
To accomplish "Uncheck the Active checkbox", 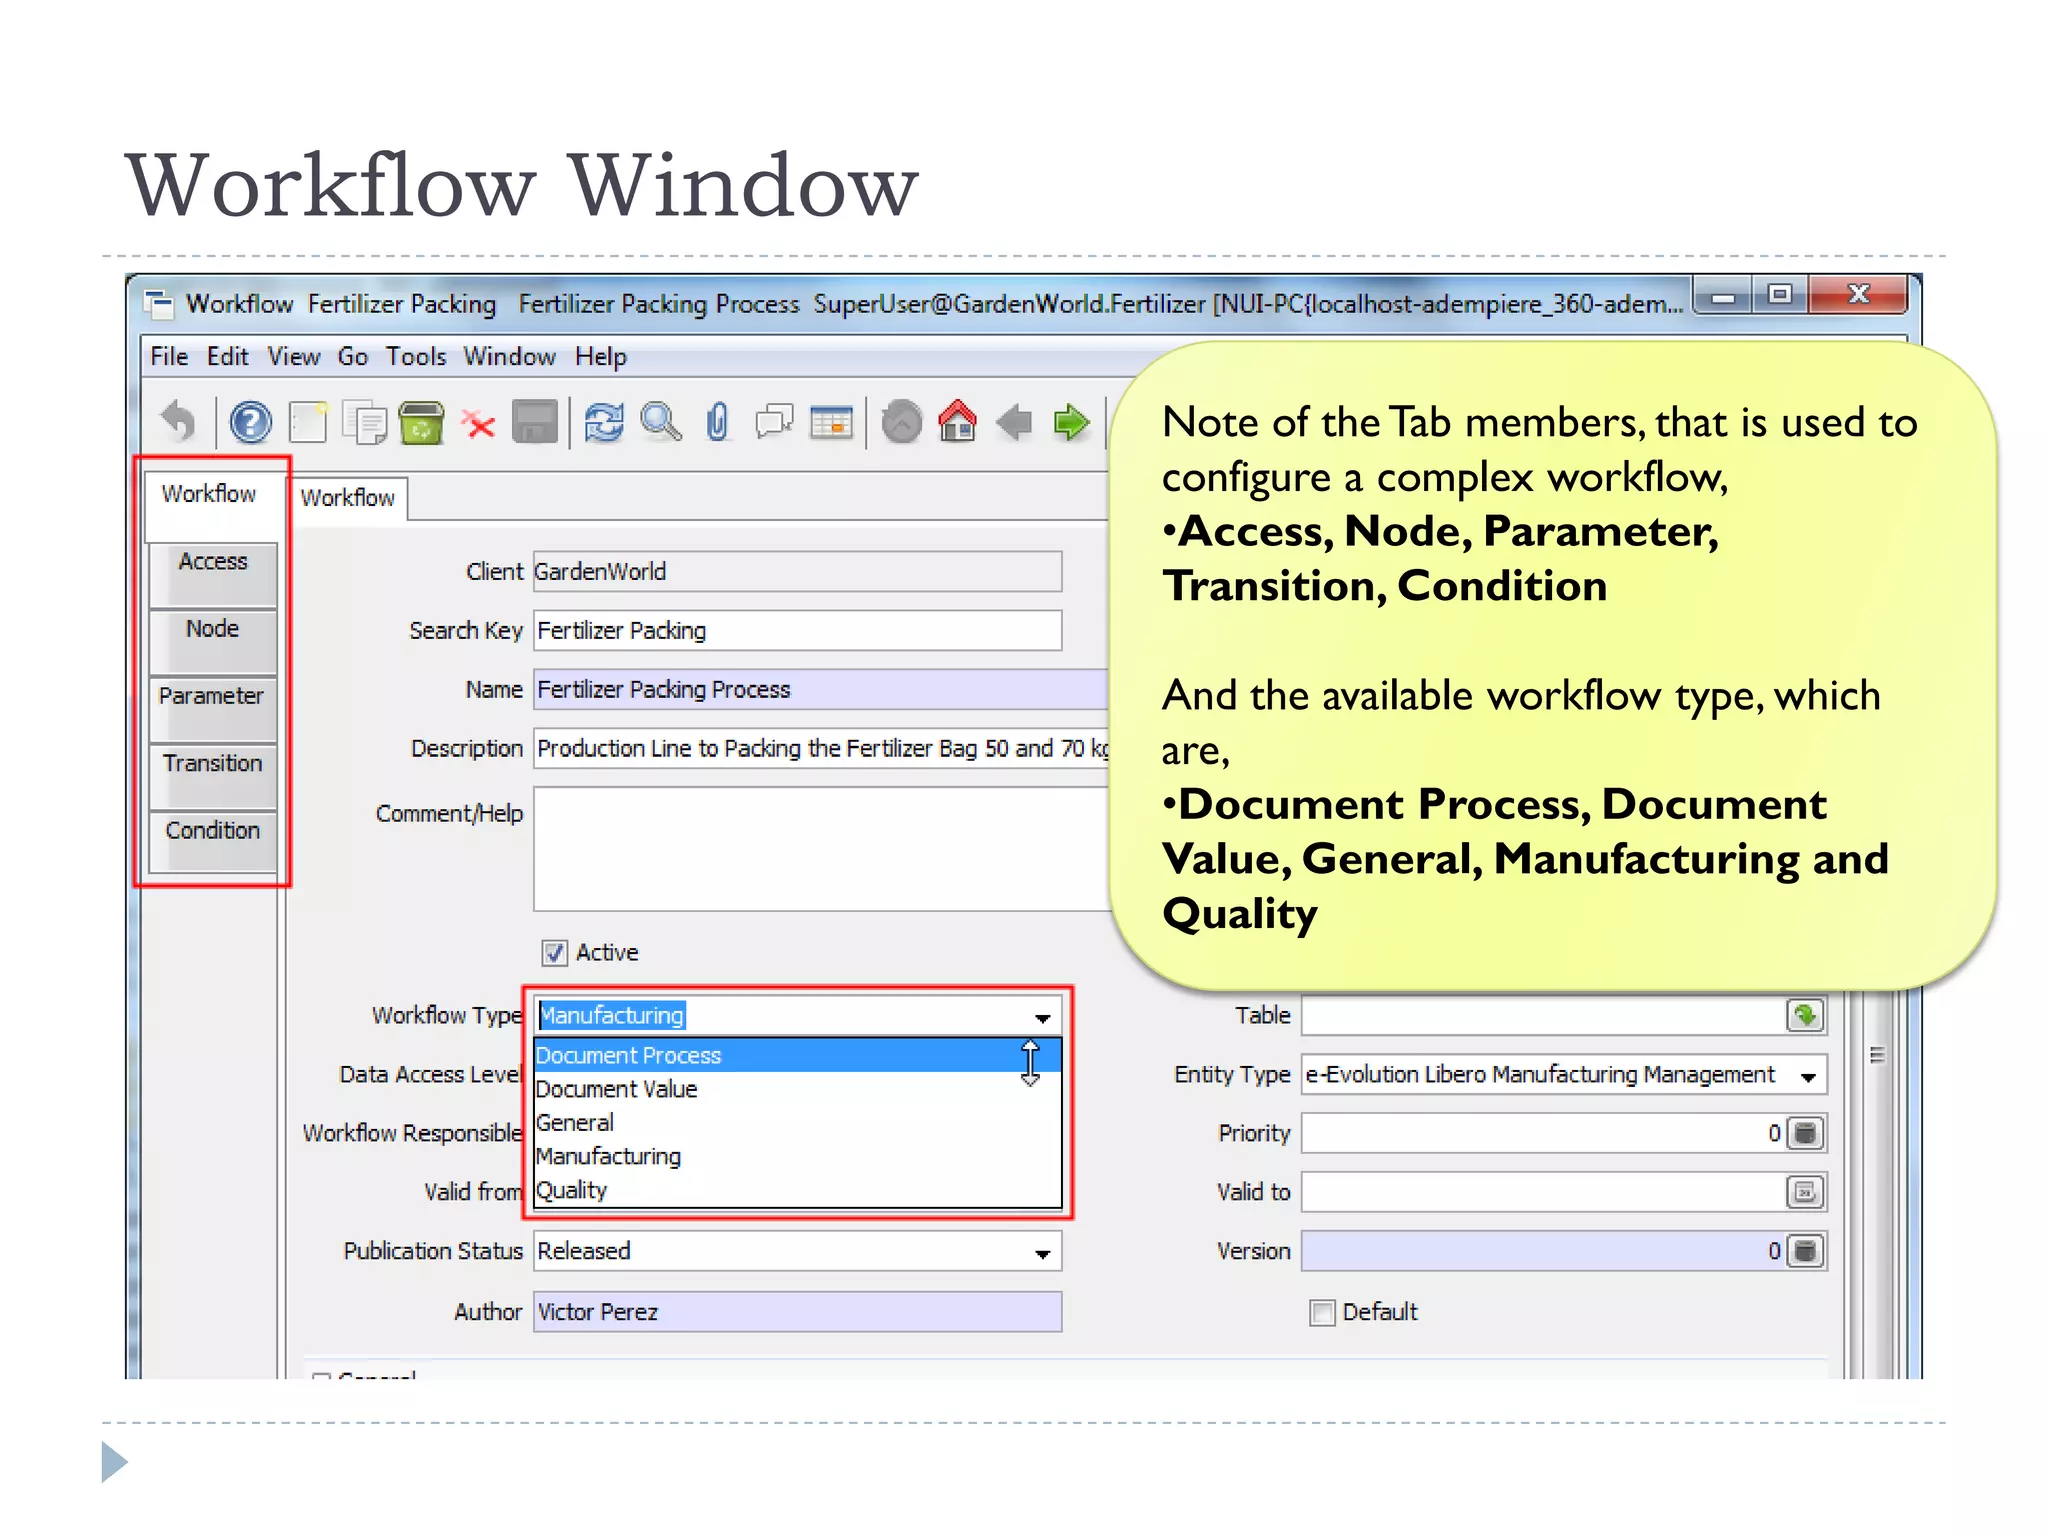I will pyautogui.click(x=554, y=953).
